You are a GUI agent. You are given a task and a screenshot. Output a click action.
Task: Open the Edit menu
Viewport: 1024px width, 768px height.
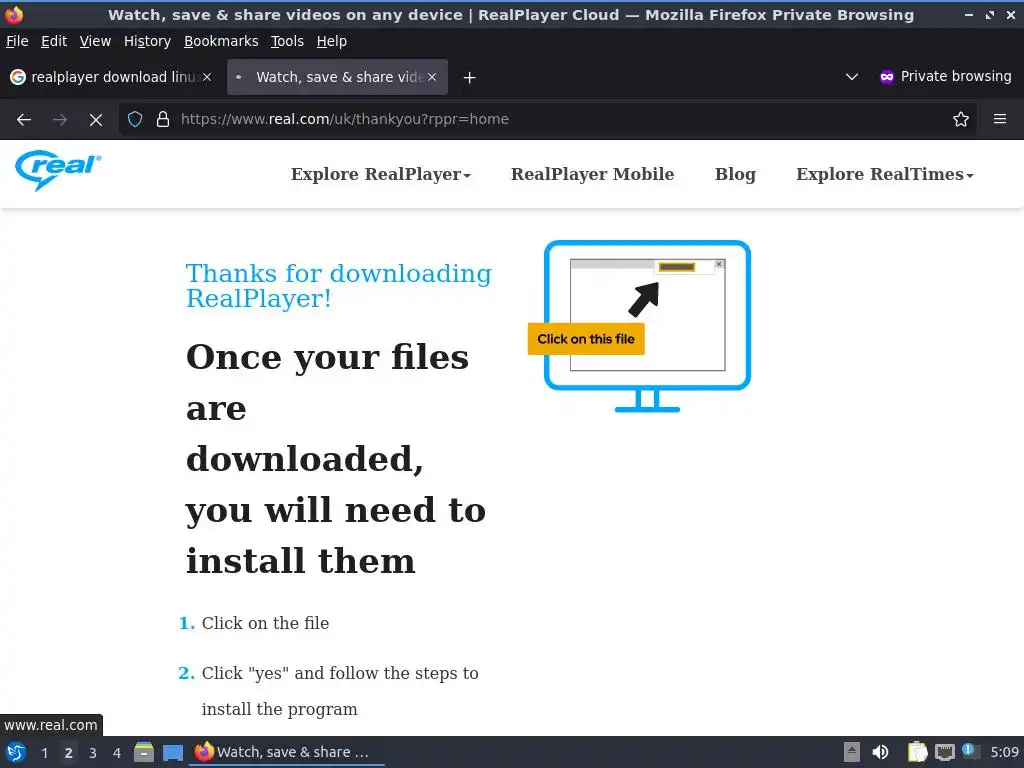pyautogui.click(x=54, y=41)
